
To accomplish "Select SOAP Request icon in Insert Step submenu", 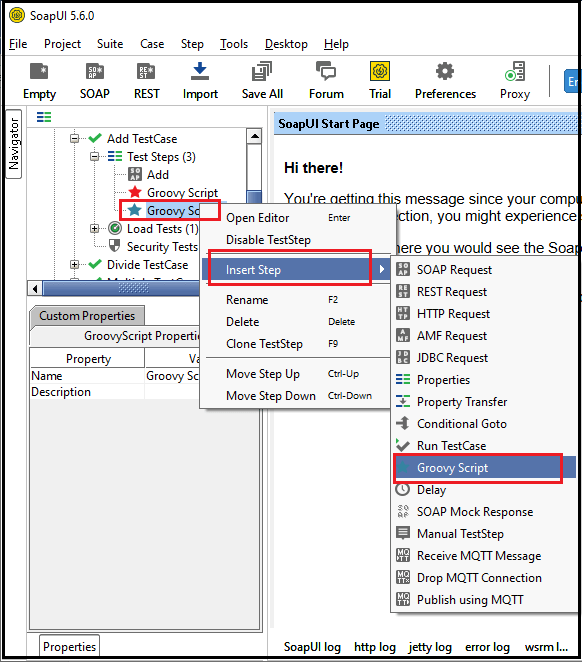I will point(403,269).
